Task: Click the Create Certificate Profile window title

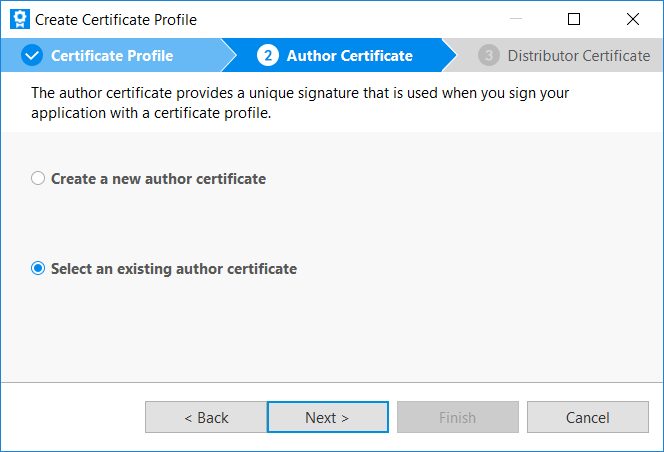Action: pyautogui.click(x=116, y=19)
